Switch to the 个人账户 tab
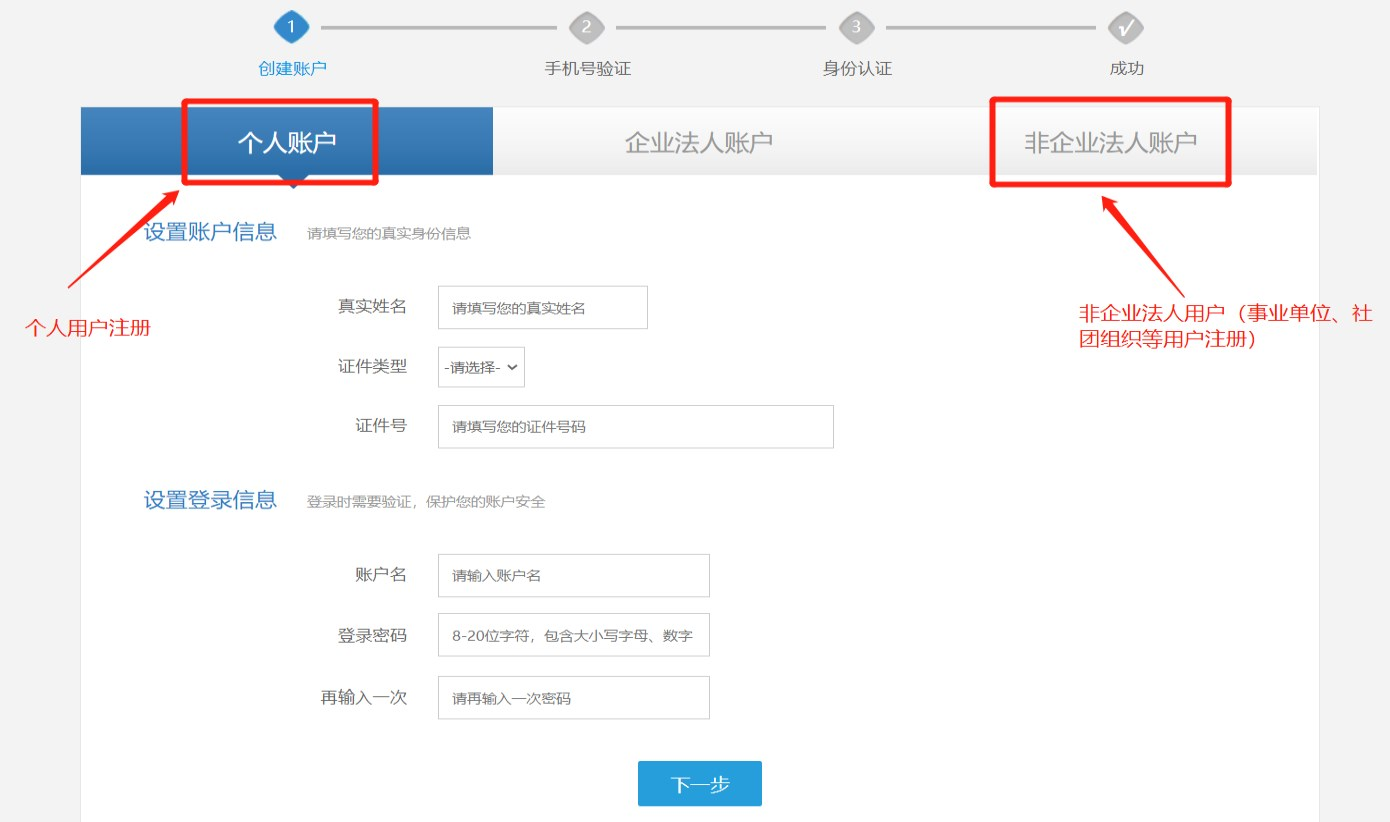 (x=287, y=142)
